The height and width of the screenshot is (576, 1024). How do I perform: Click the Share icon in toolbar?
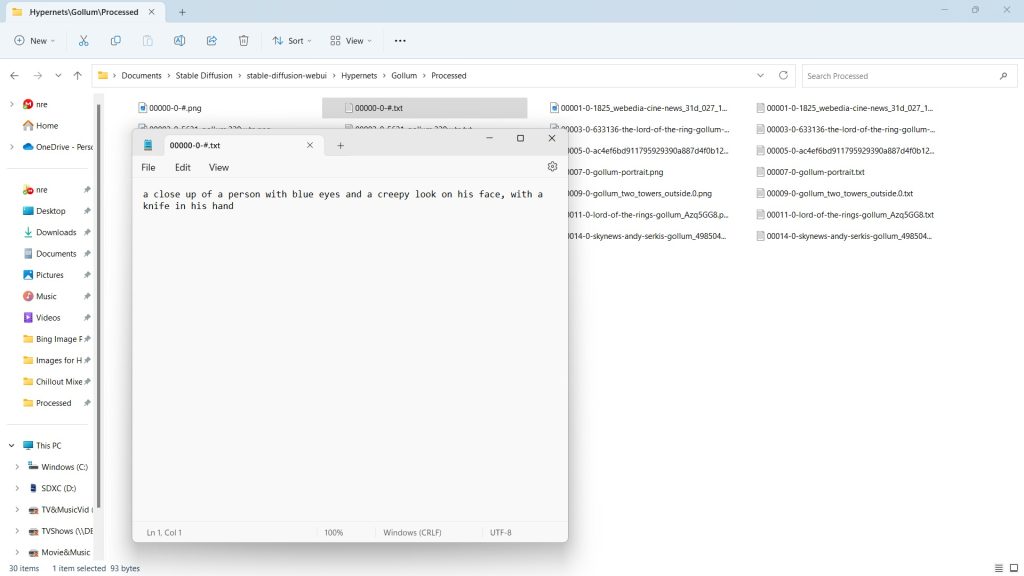212,41
